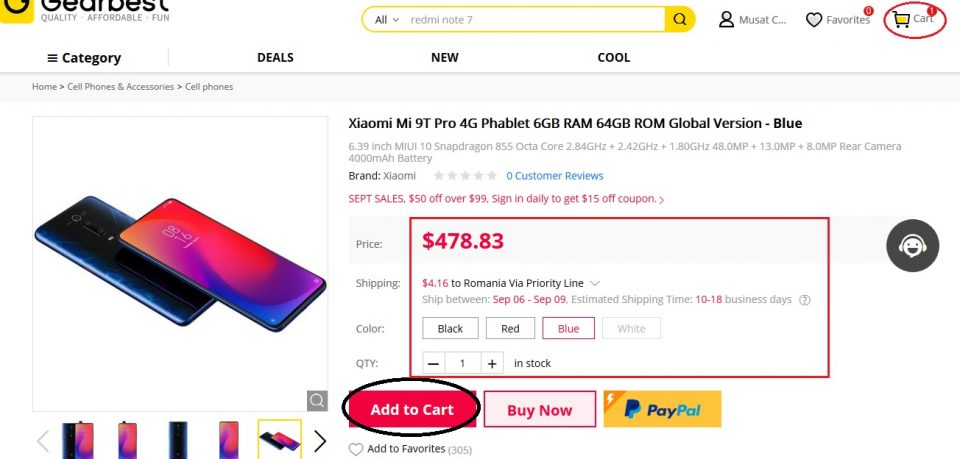Show next thumbnails with right arrow
This screenshot has height=459, width=960.
[x=320, y=441]
